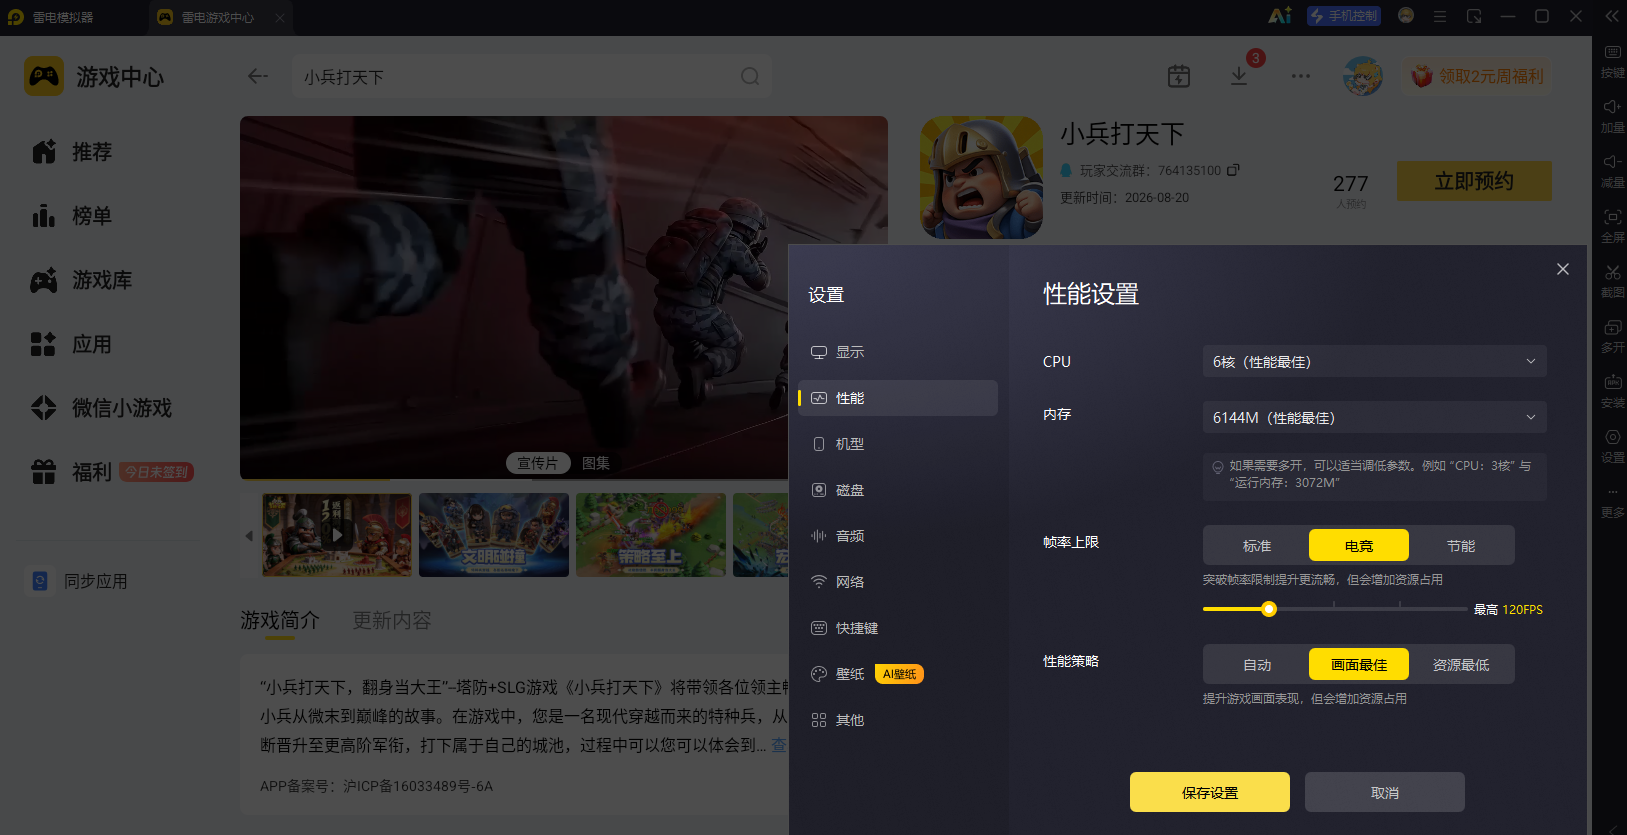This screenshot has height=835, width=1627.
Task: Open the title bar hamburger menu
Action: coord(1440,16)
